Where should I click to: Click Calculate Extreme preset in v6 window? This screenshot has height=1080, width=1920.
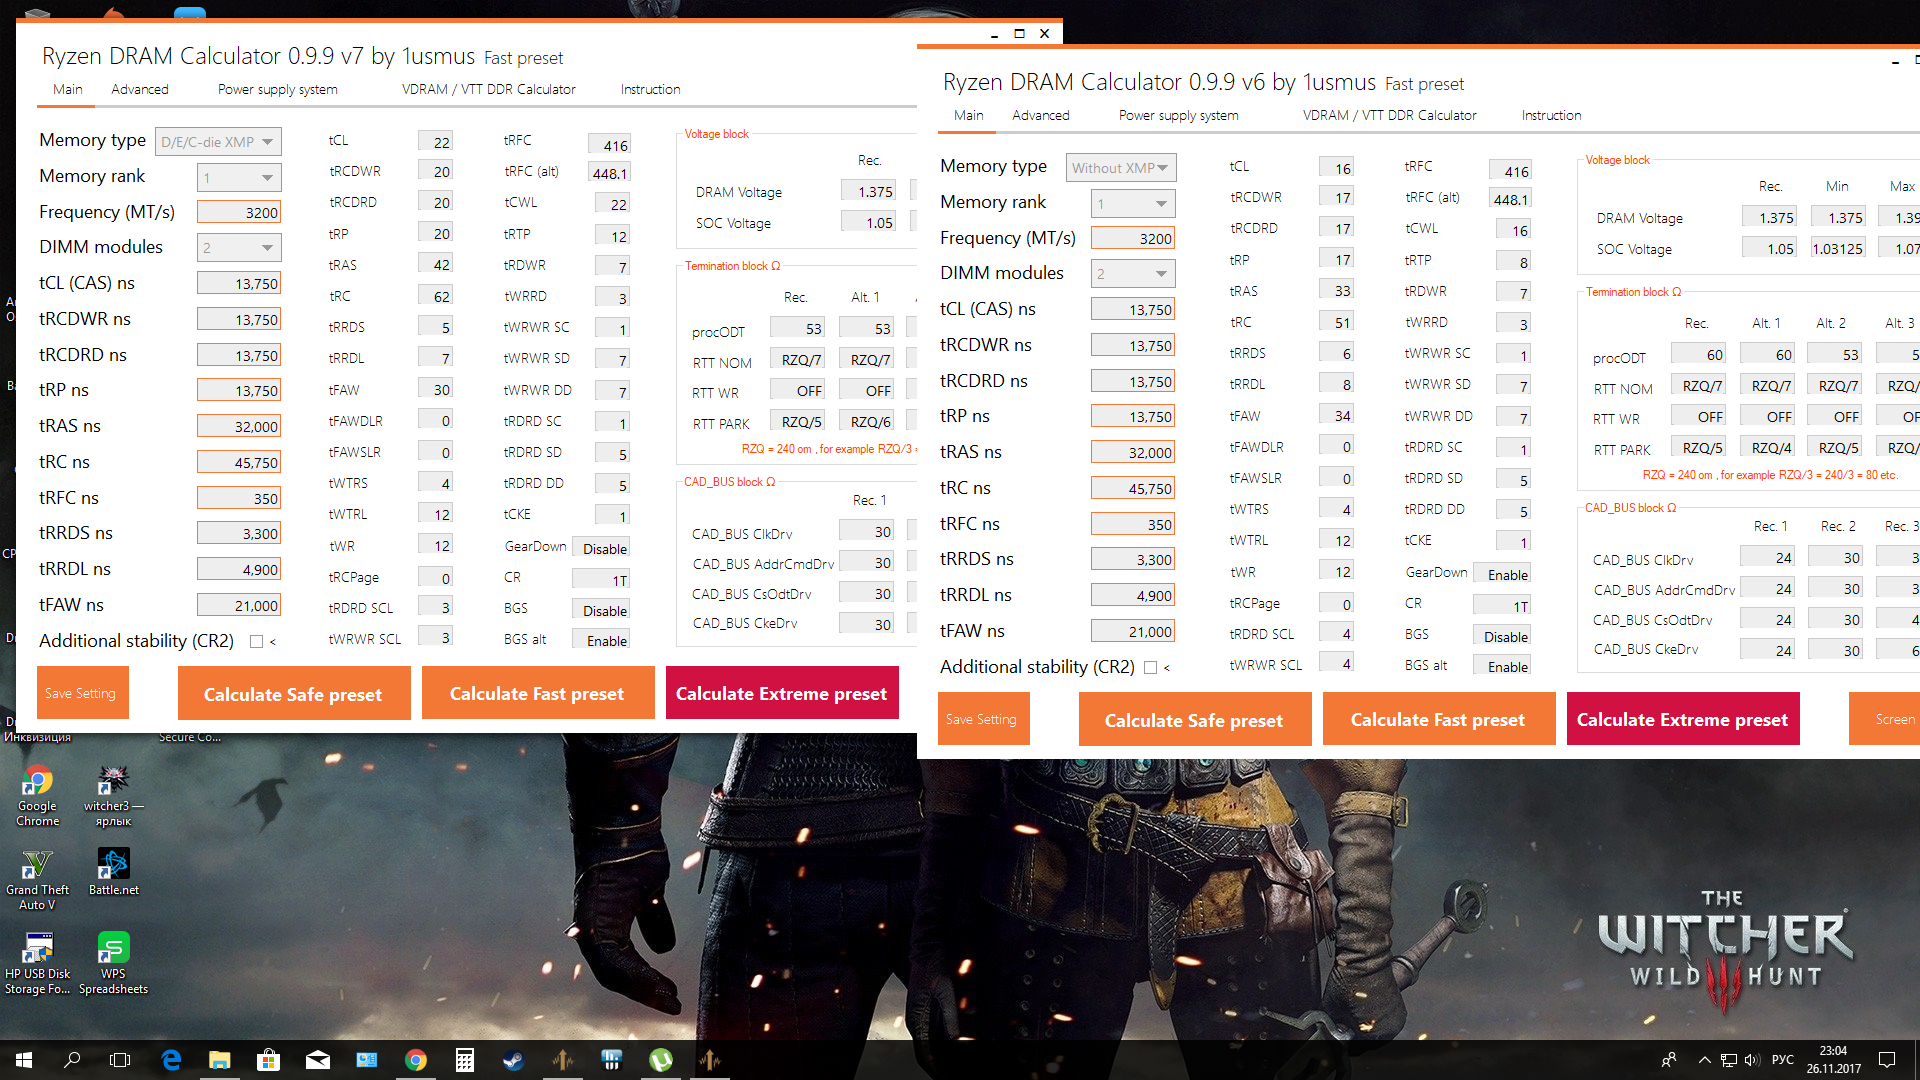(x=1682, y=720)
